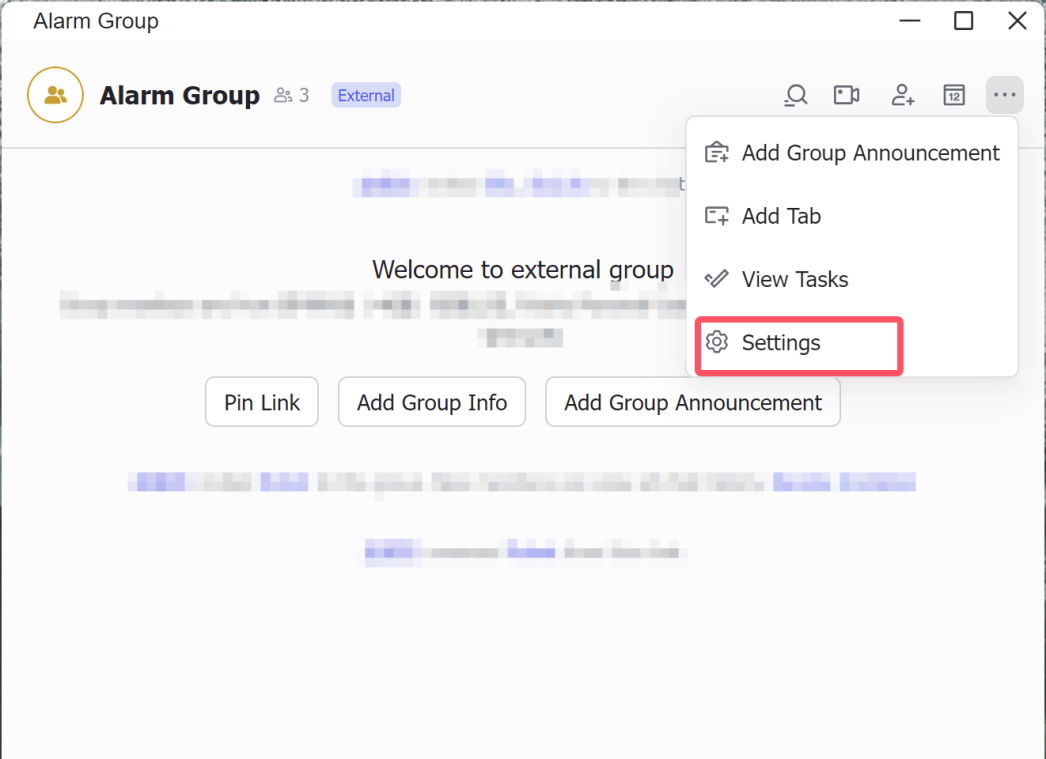Search in the Alarm Group chat
This screenshot has height=759, width=1046.
795,95
